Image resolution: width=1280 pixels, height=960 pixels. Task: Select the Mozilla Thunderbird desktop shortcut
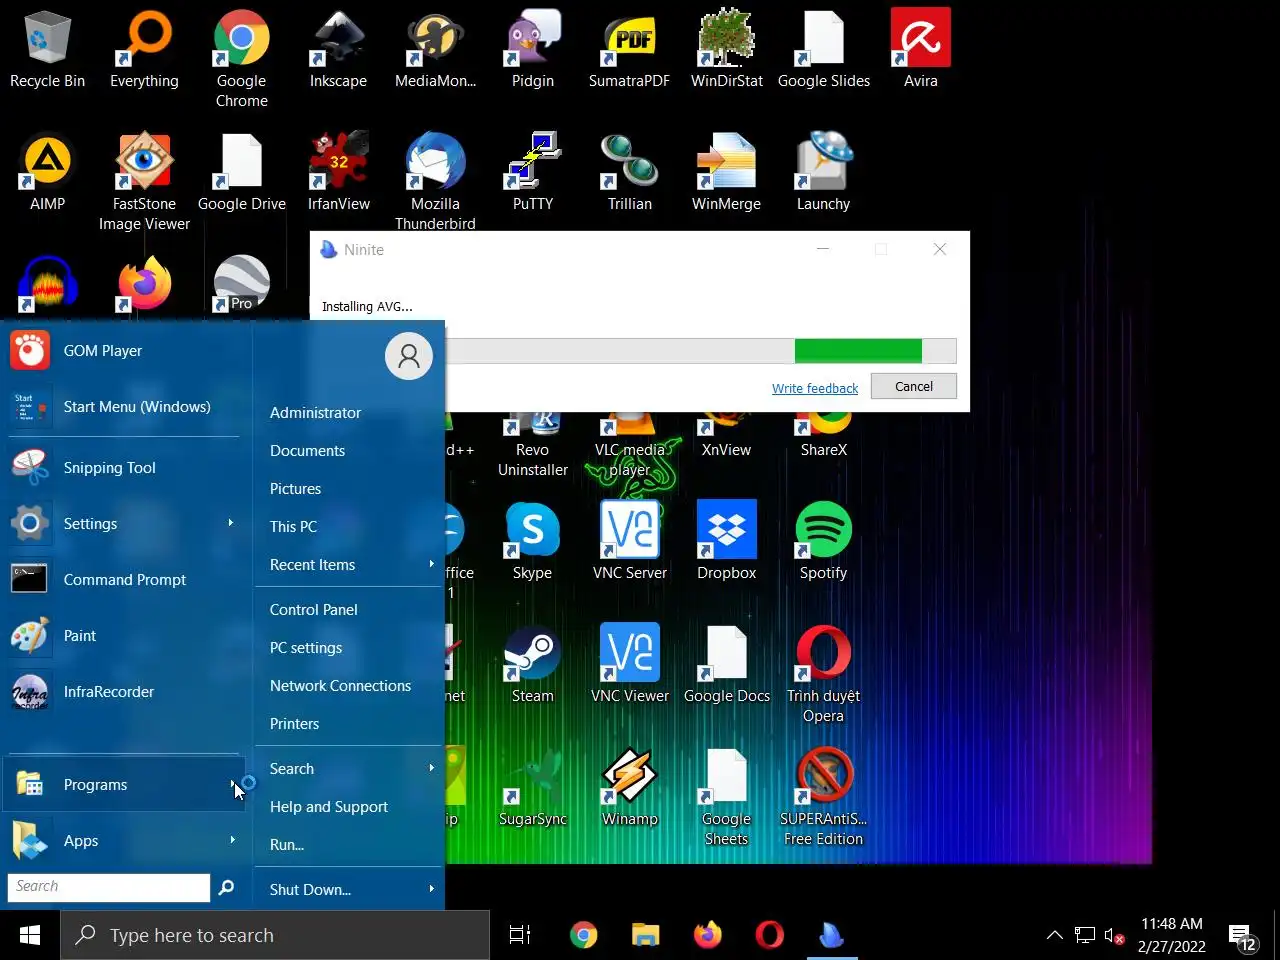(435, 181)
